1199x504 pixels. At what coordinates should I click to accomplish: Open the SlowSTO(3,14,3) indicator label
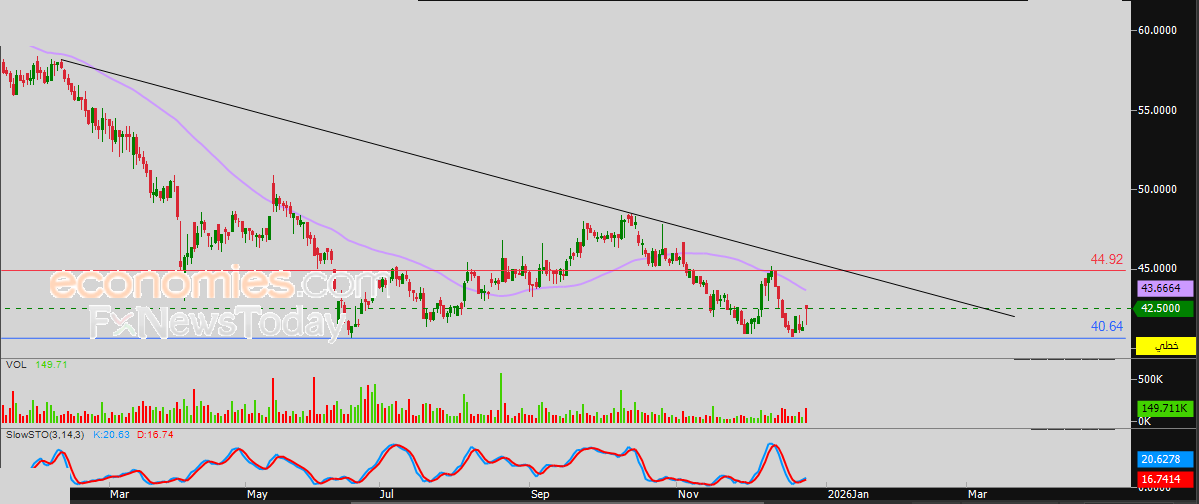pos(45,435)
